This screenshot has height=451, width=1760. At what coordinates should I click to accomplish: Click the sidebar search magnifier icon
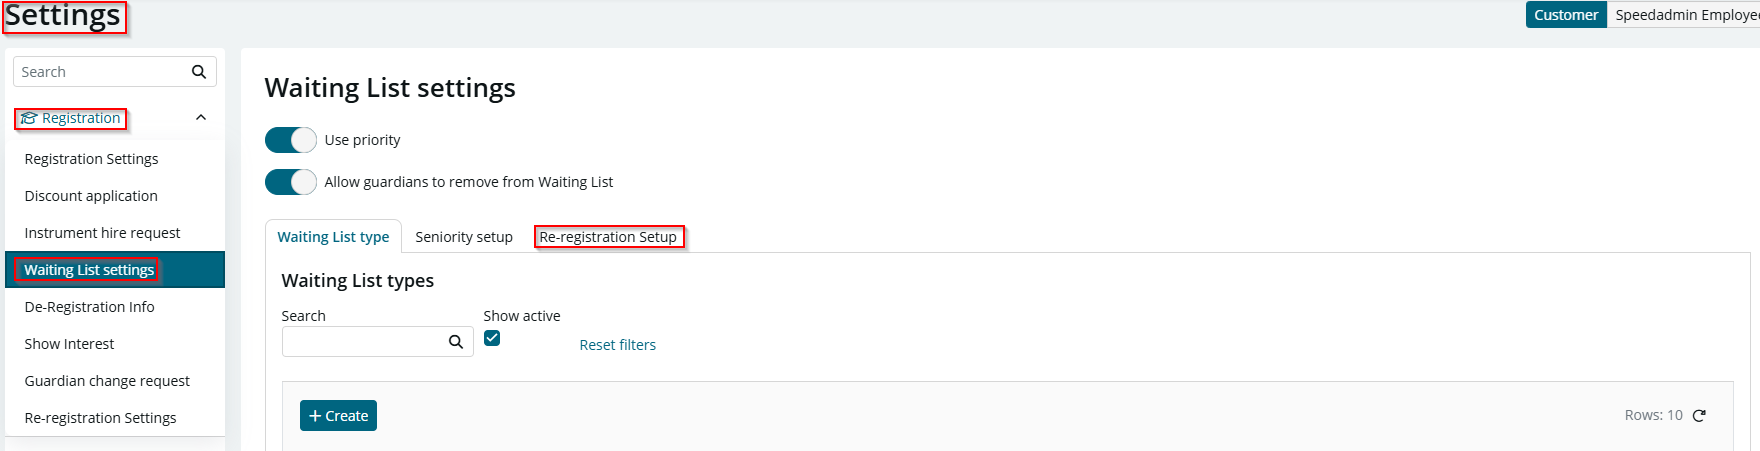pyautogui.click(x=199, y=72)
